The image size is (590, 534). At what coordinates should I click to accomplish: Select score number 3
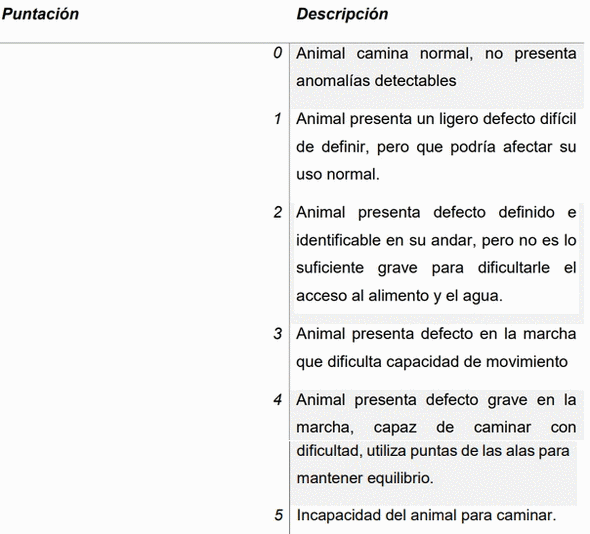278,334
